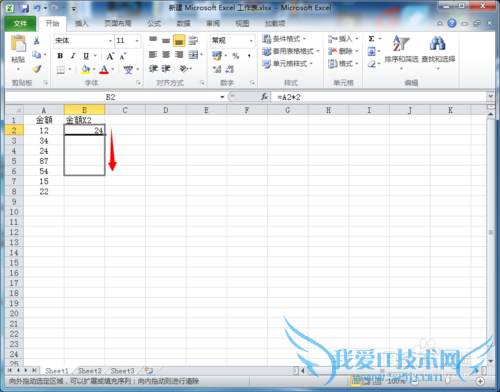Select the column A header
Screen dimensions: 500x392
click(44, 110)
